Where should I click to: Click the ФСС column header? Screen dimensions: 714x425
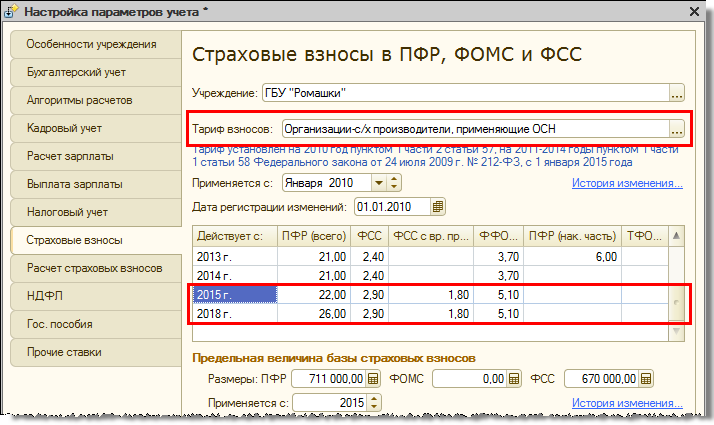(369, 236)
